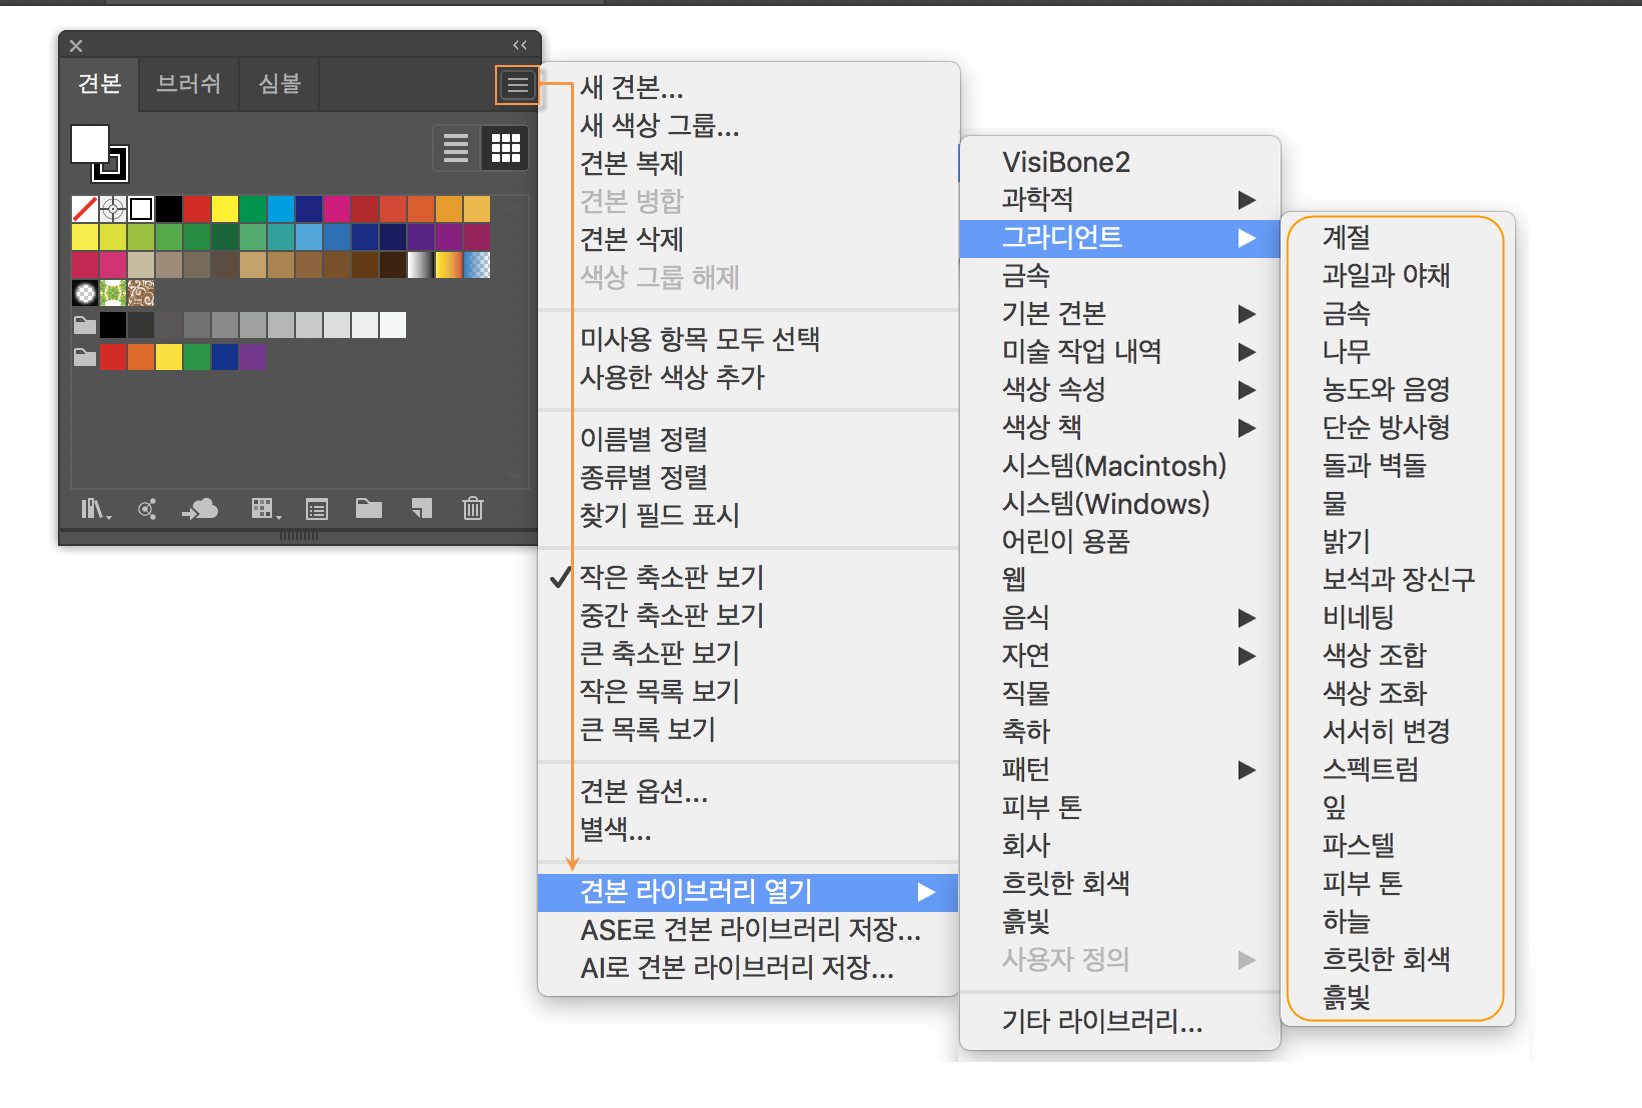Select 견본 복제 in the menu

coord(748,164)
